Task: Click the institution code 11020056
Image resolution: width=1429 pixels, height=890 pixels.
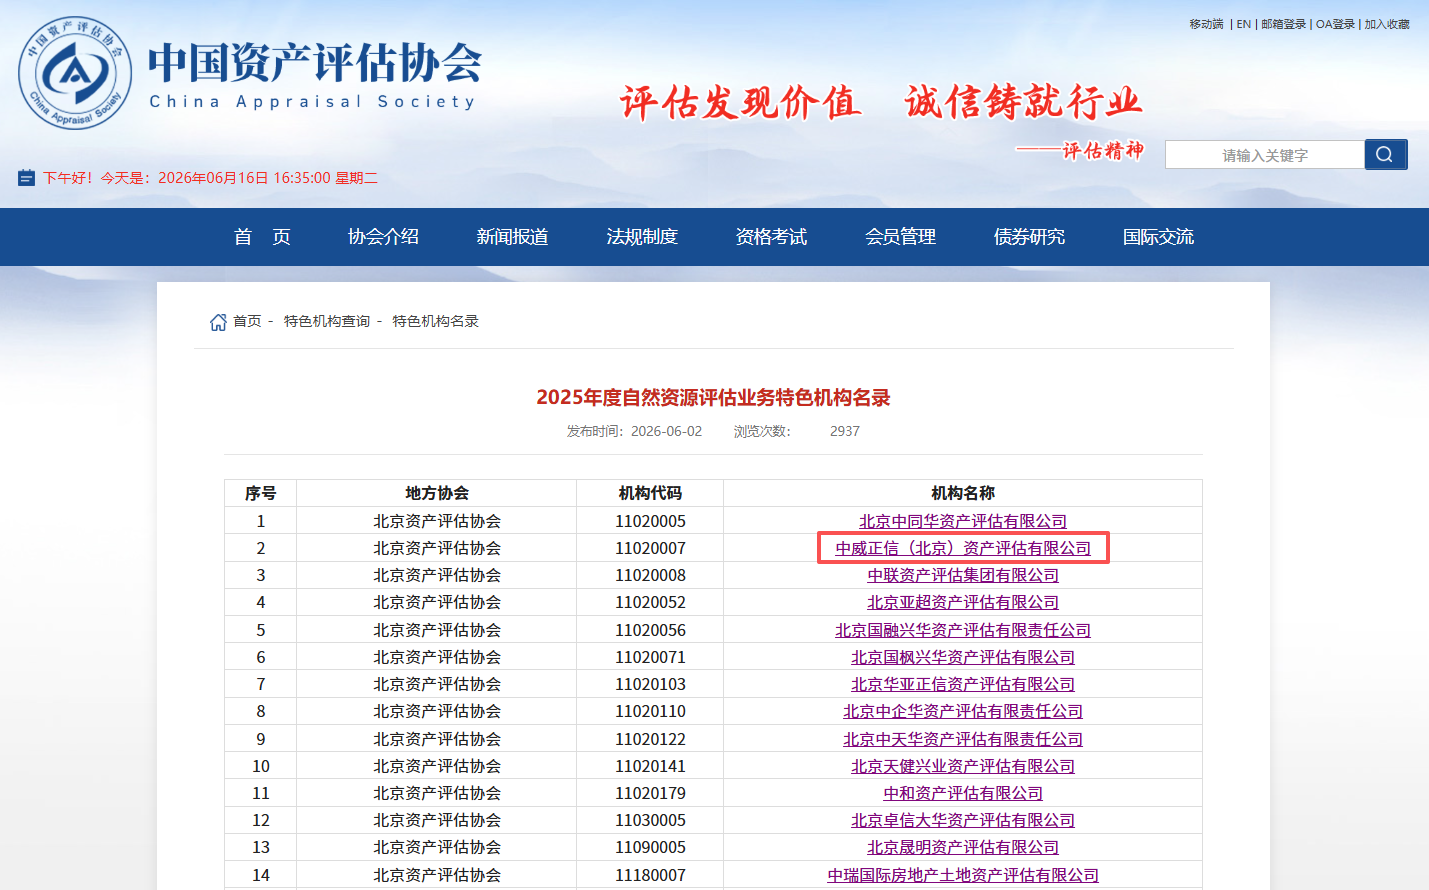Action: [650, 630]
